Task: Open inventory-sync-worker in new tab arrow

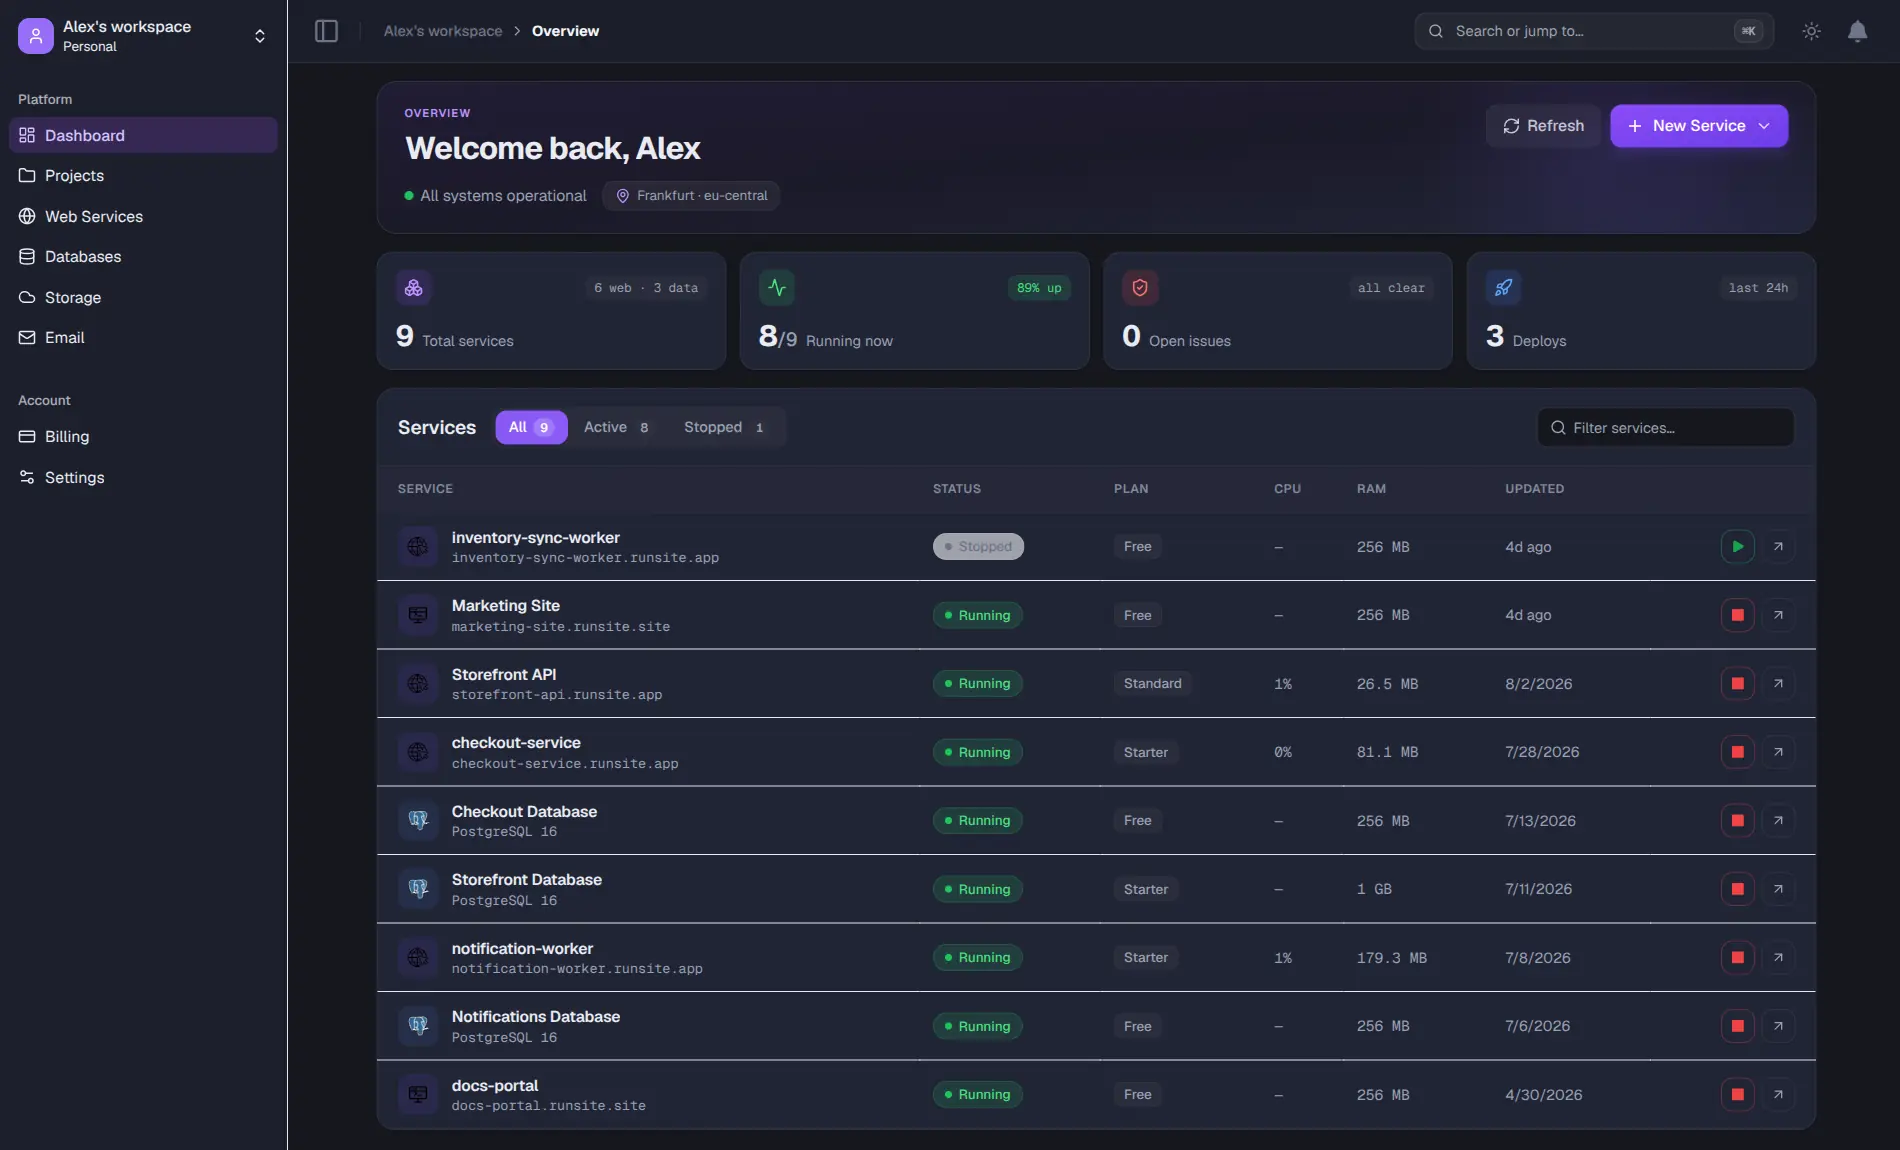Action: (x=1778, y=547)
